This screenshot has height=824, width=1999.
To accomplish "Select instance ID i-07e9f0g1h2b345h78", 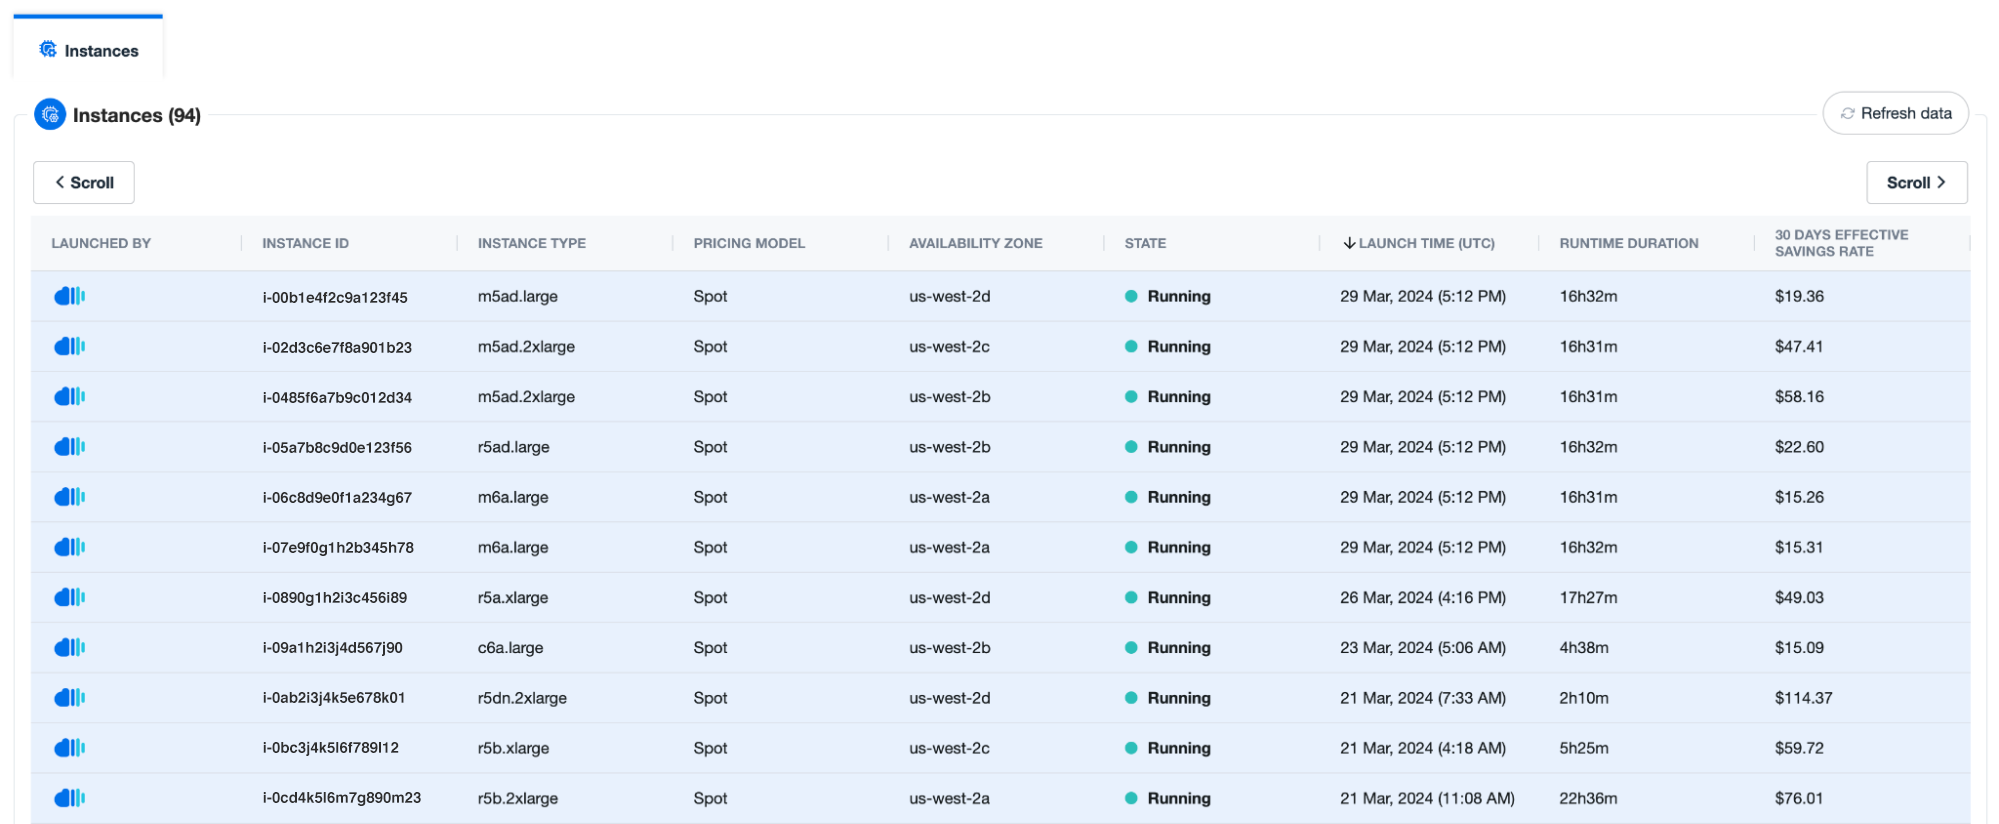I will 338,547.
